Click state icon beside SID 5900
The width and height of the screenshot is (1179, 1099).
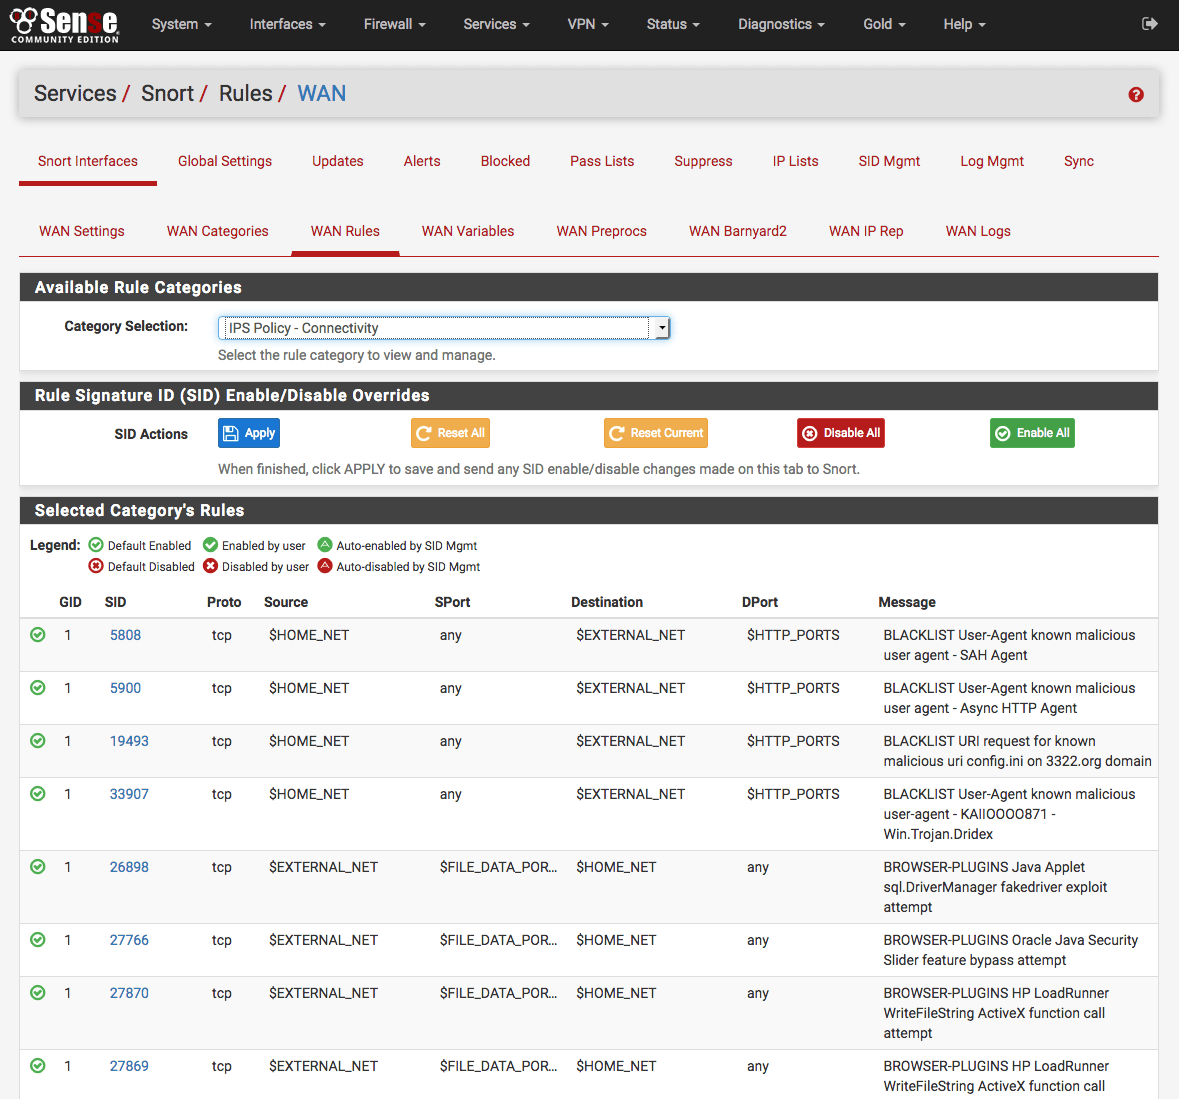[38, 688]
